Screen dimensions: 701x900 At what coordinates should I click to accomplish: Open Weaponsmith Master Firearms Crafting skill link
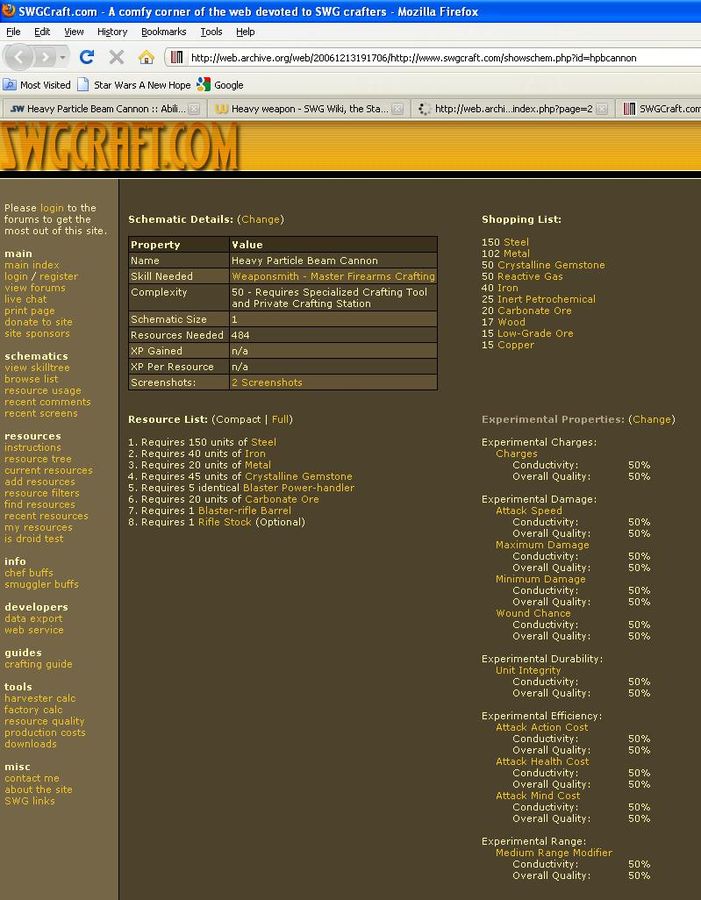(x=333, y=276)
